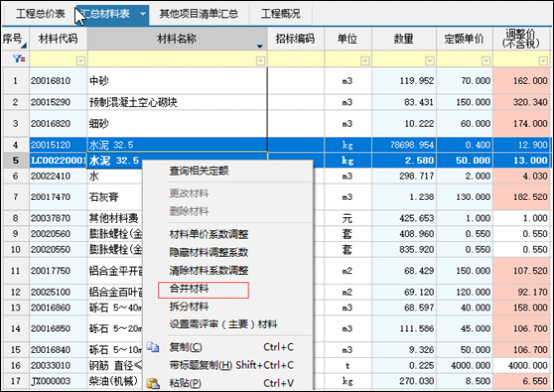Choose 拆分材料 from the context menu
554x392 pixels.
coord(189,306)
